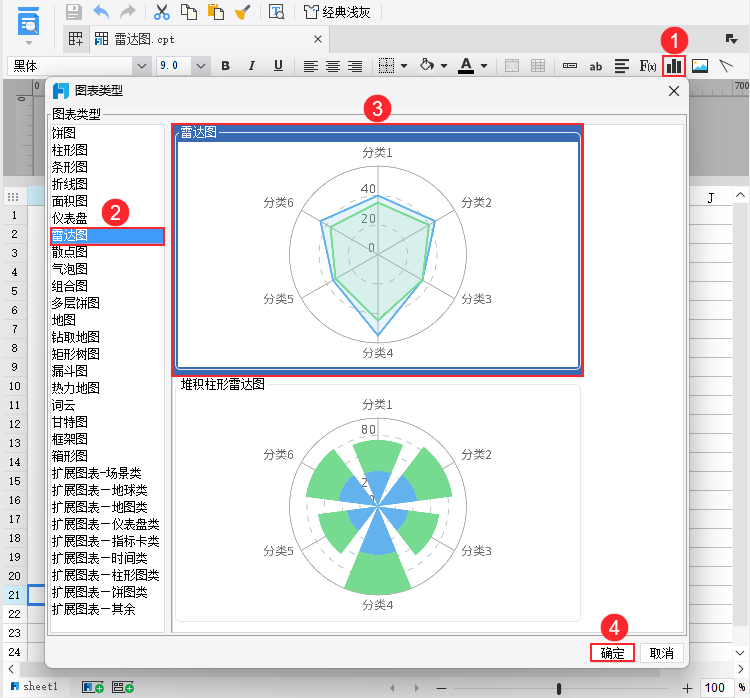Click the template preview search icon
Screen dimensions: 750x698
(x=276, y=11)
